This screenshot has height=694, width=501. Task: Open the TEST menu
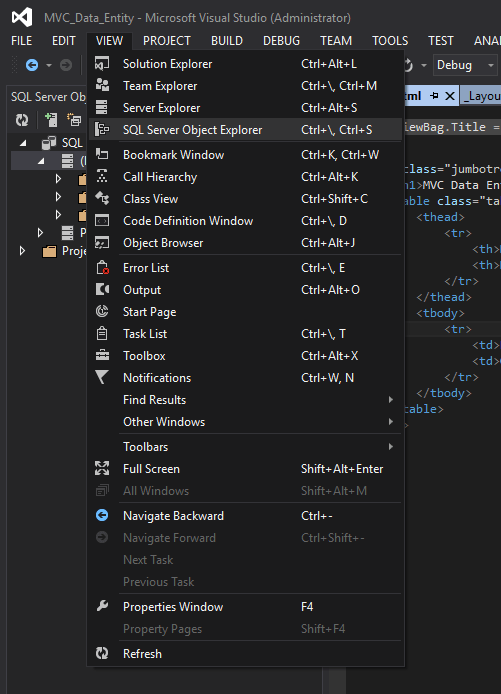pos(441,41)
